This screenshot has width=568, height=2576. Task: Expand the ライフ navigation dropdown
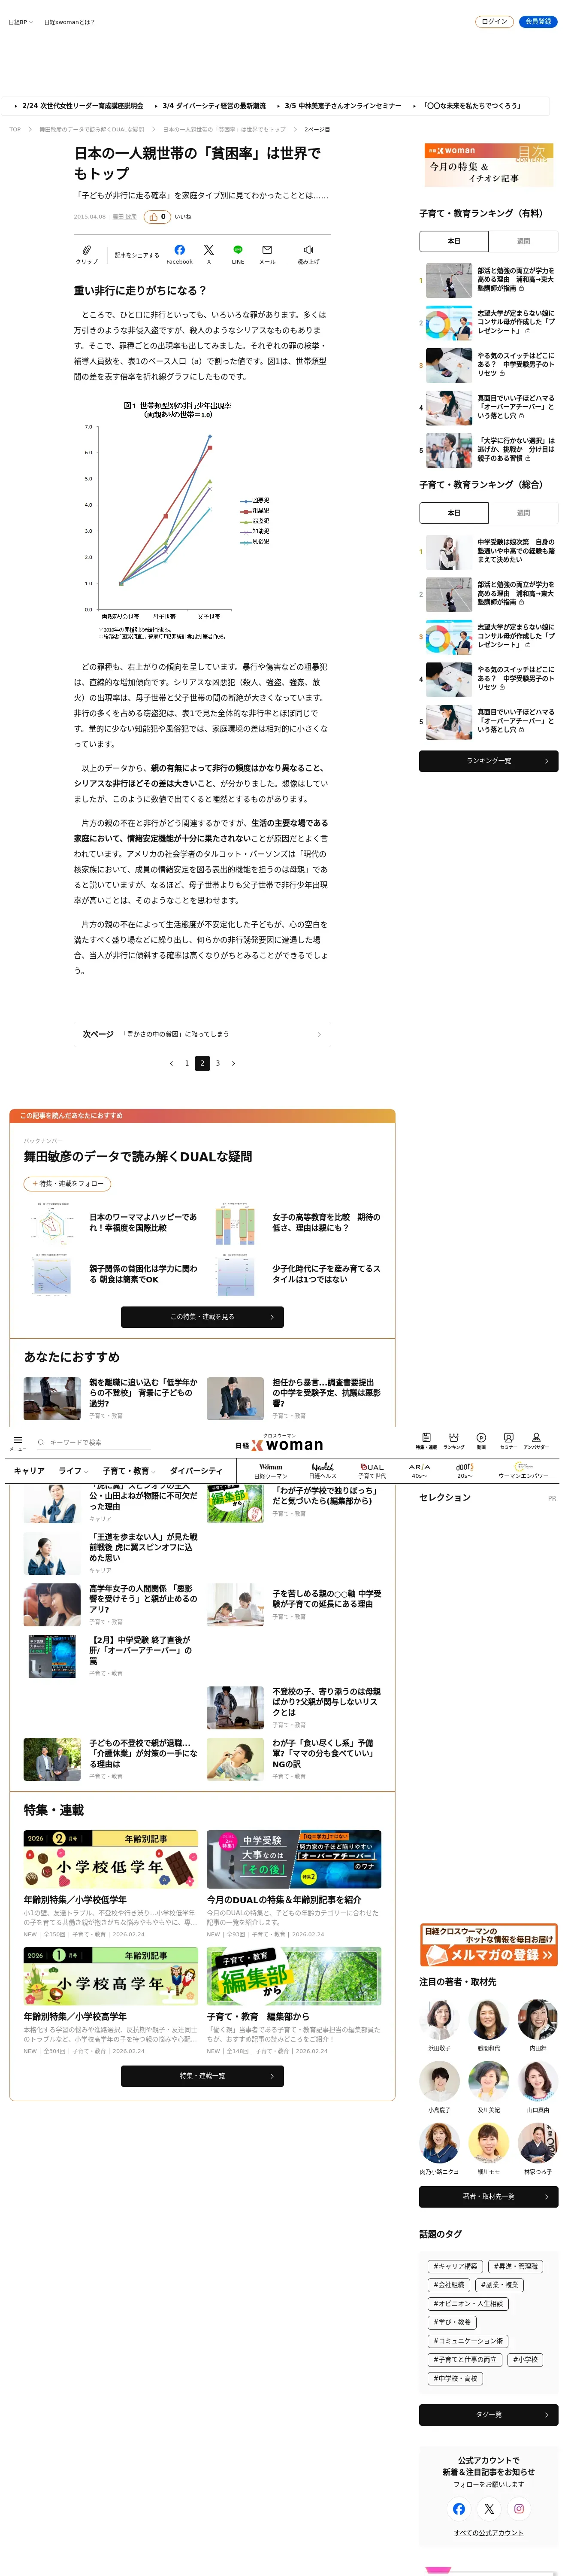click(73, 1471)
